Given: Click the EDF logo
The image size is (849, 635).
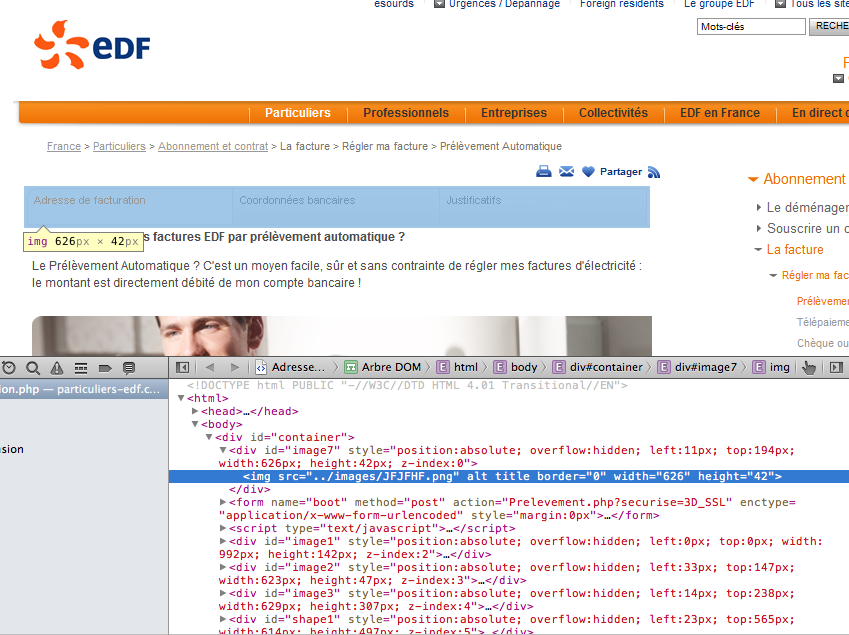Looking at the screenshot, I should pos(92,47).
